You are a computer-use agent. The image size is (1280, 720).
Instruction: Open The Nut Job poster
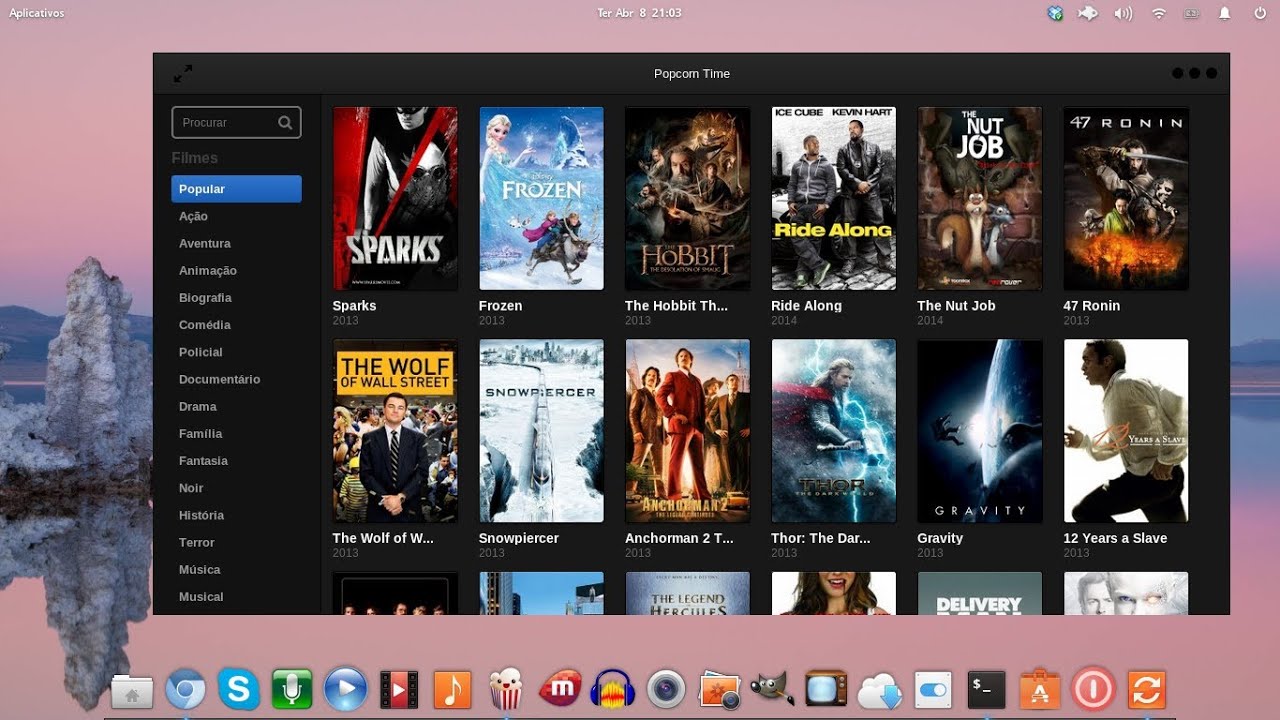pos(979,198)
